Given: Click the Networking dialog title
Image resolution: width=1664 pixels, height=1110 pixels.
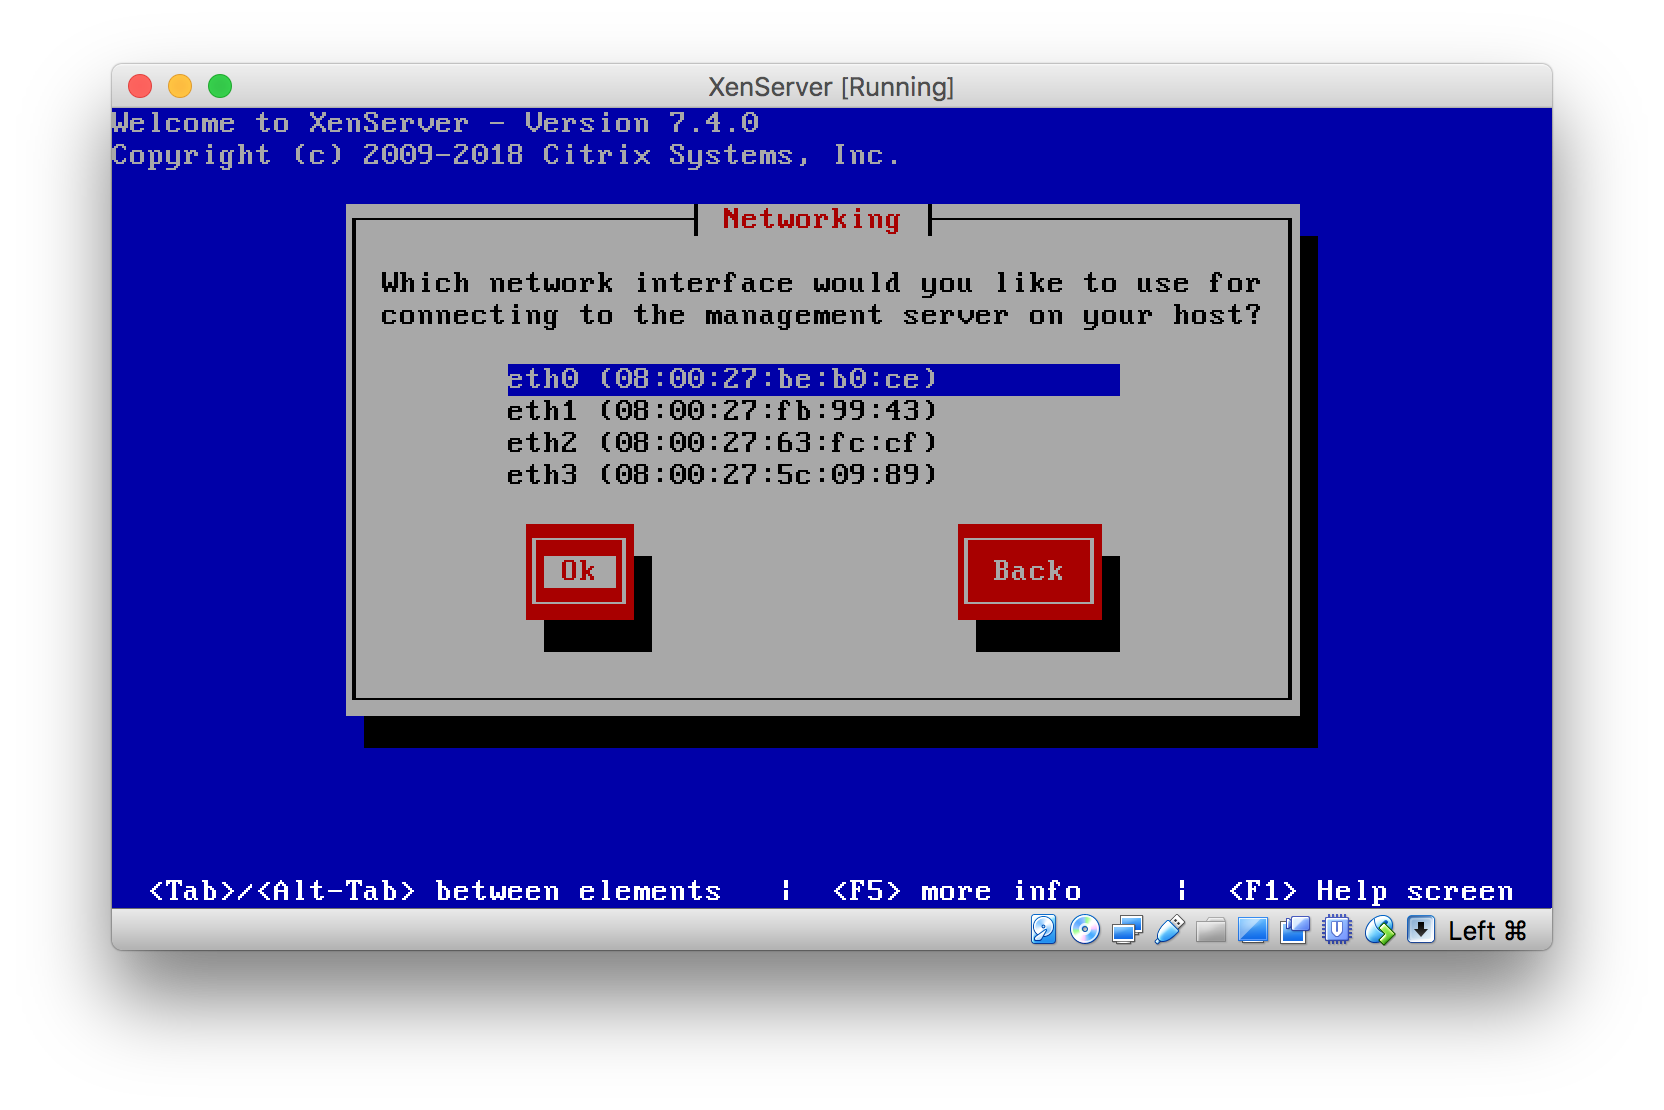Looking at the screenshot, I should tap(812, 219).
